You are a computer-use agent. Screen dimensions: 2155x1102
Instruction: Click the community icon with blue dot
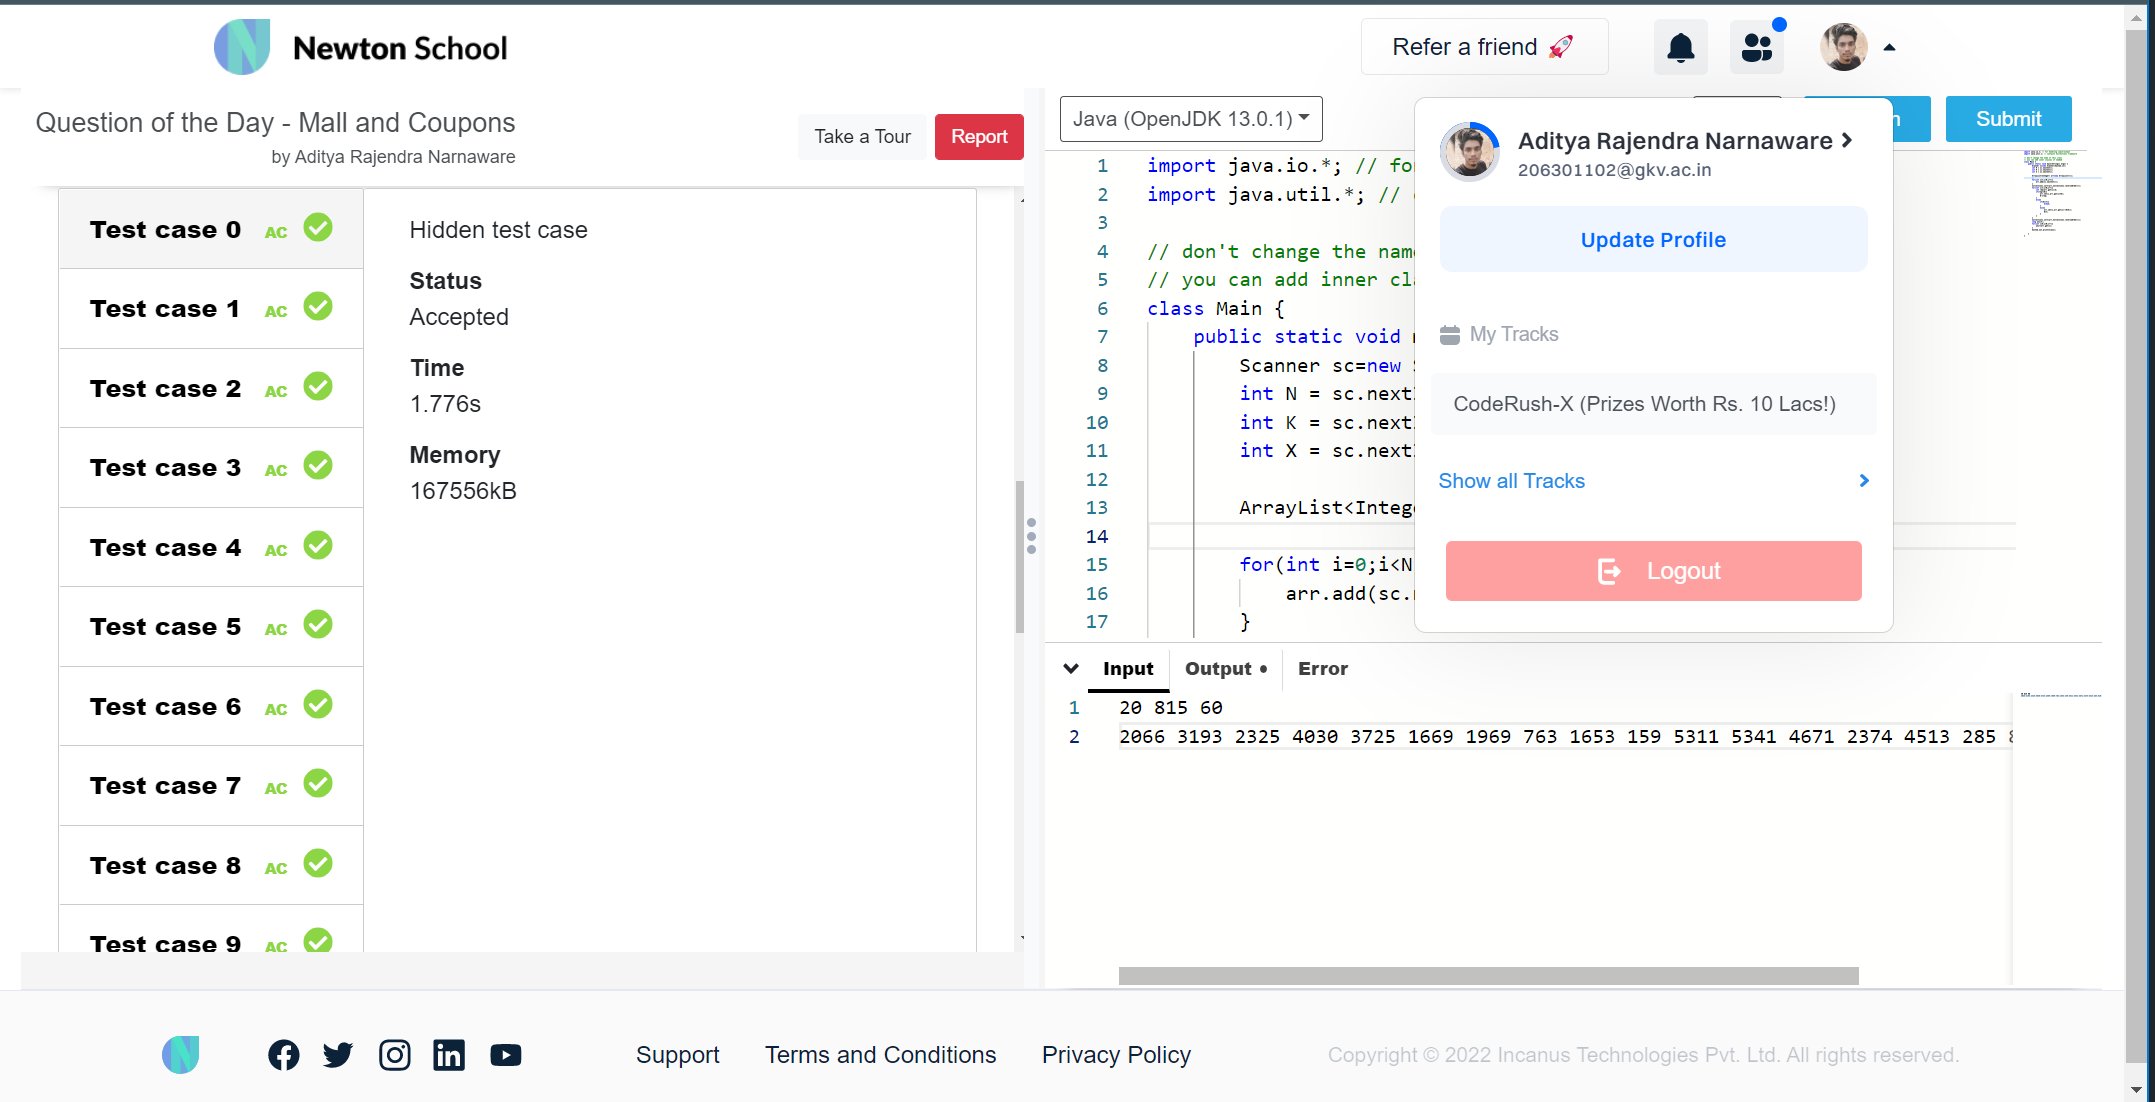(x=1757, y=47)
